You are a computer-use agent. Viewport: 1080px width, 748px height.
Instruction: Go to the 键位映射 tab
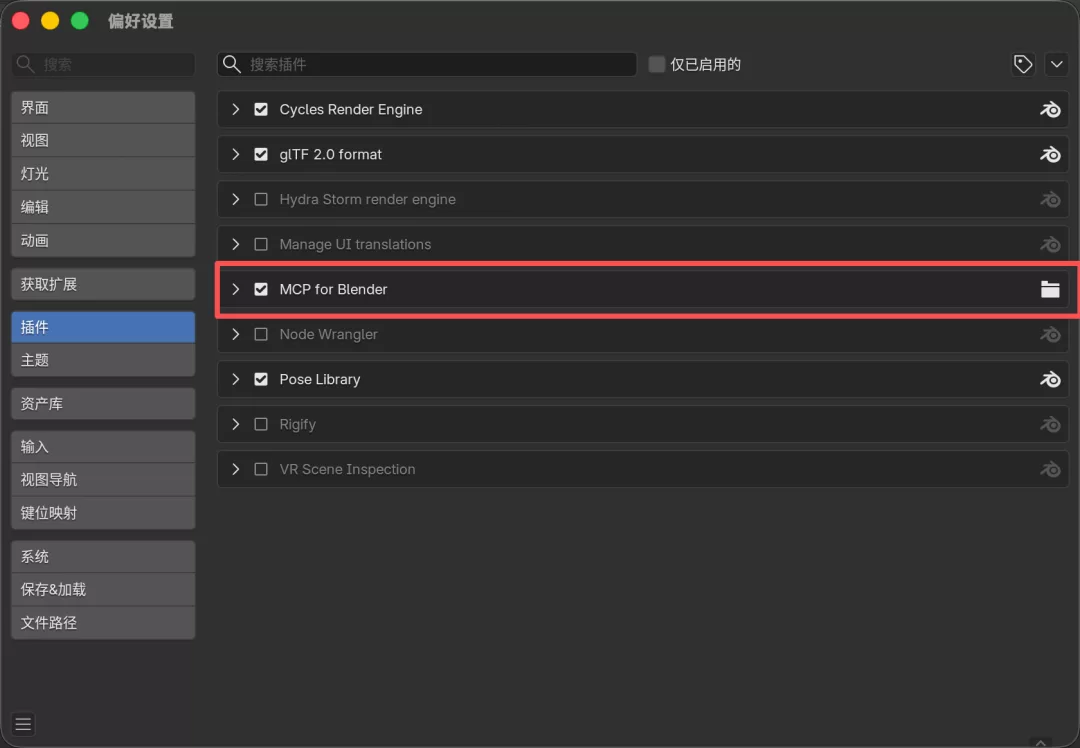[x=103, y=513]
